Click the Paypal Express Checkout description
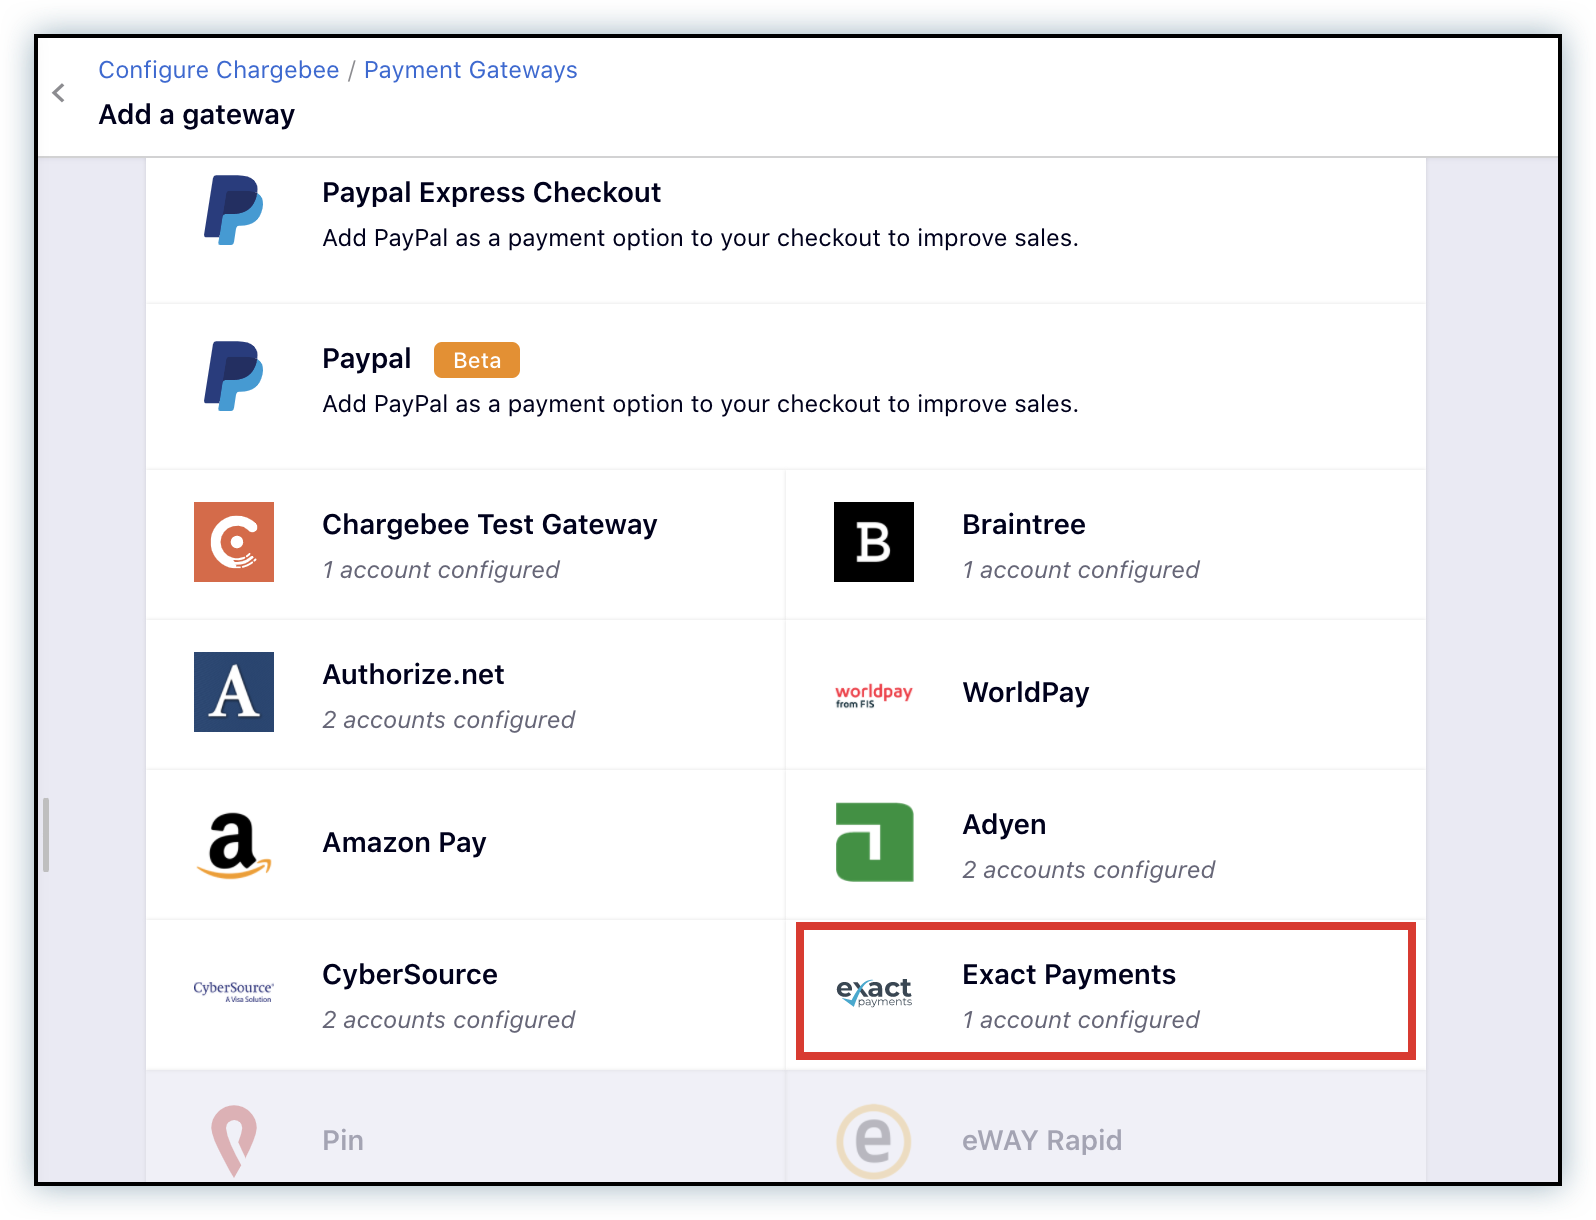This screenshot has width=1596, height=1220. [x=700, y=238]
